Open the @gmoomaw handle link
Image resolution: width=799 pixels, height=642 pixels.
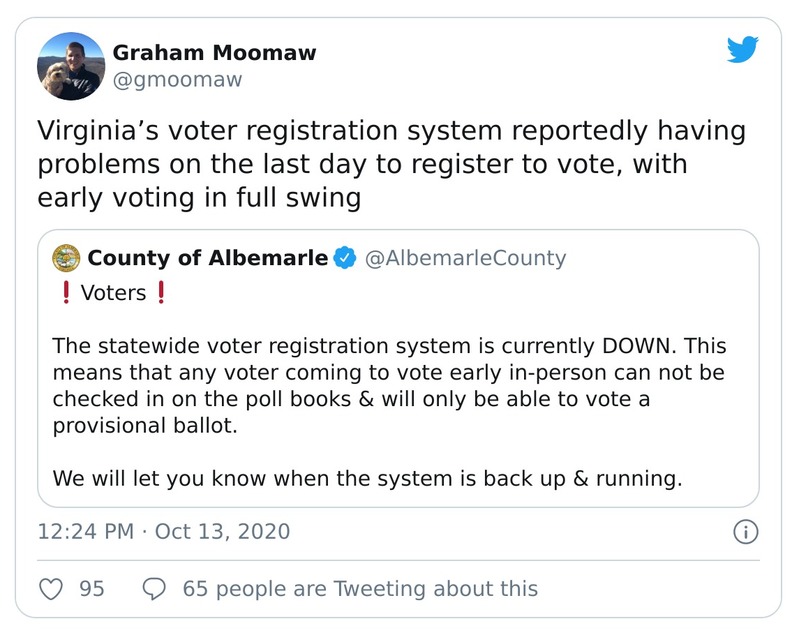click(177, 80)
